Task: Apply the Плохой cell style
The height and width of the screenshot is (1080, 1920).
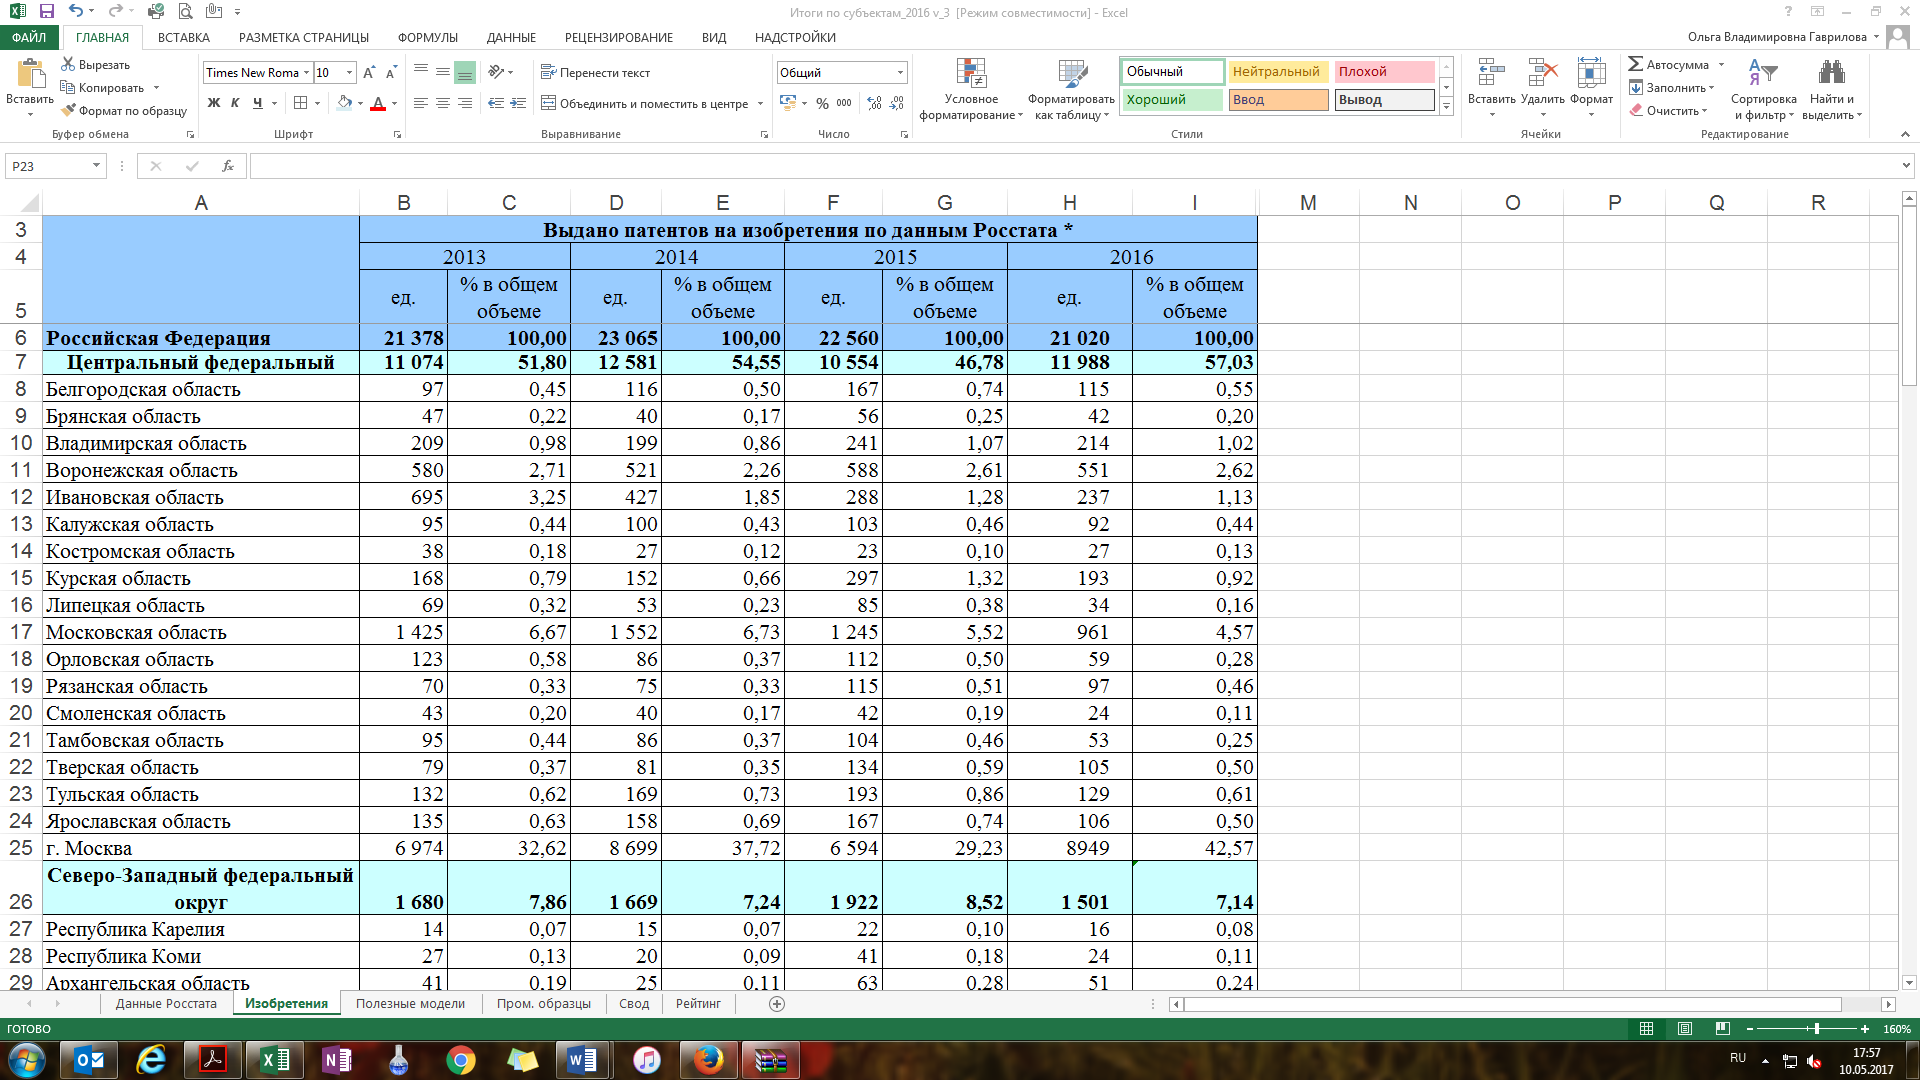Action: [x=1384, y=72]
